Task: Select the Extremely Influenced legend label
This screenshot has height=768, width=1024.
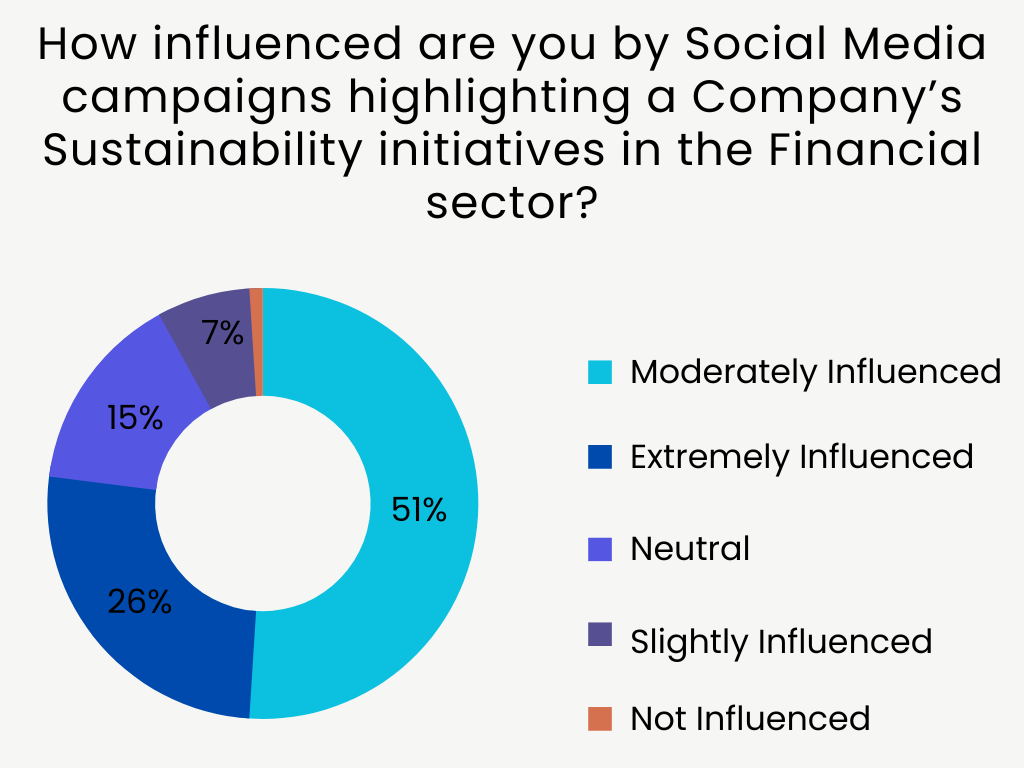Action: point(801,457)
